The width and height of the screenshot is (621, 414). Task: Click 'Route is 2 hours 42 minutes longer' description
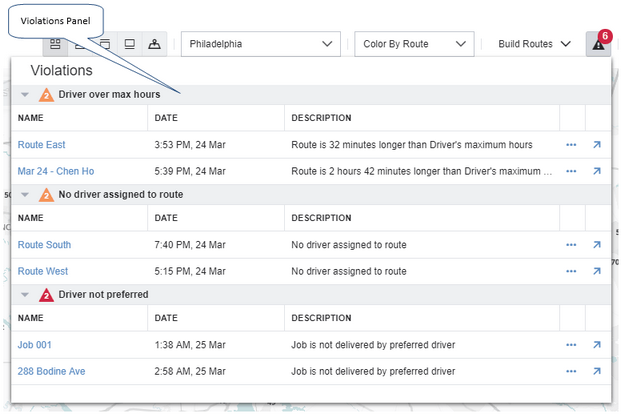pos(421,171)
